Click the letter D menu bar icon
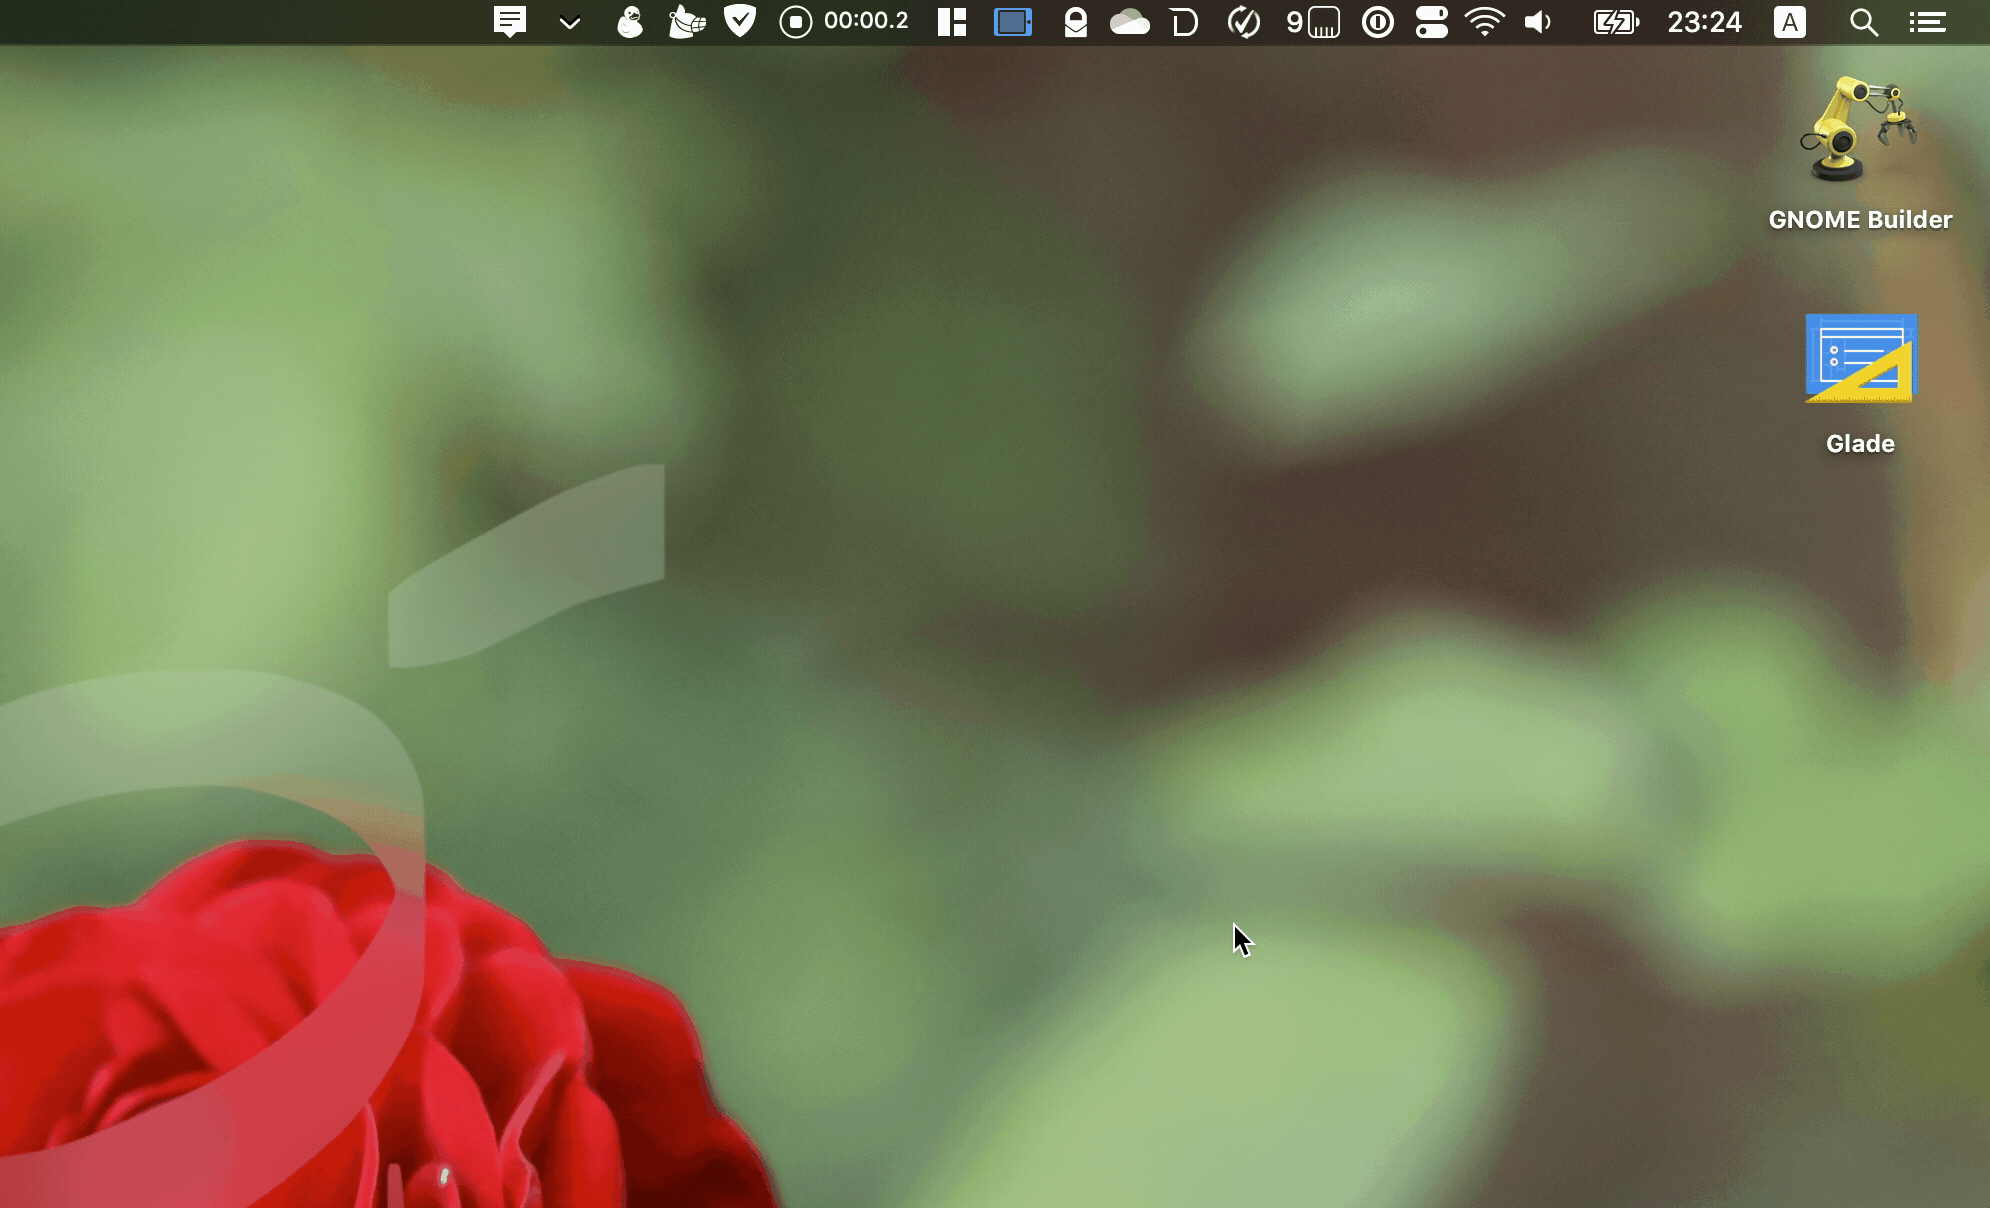This screenshot has width=1990, height=1208. pos(1184,22)
